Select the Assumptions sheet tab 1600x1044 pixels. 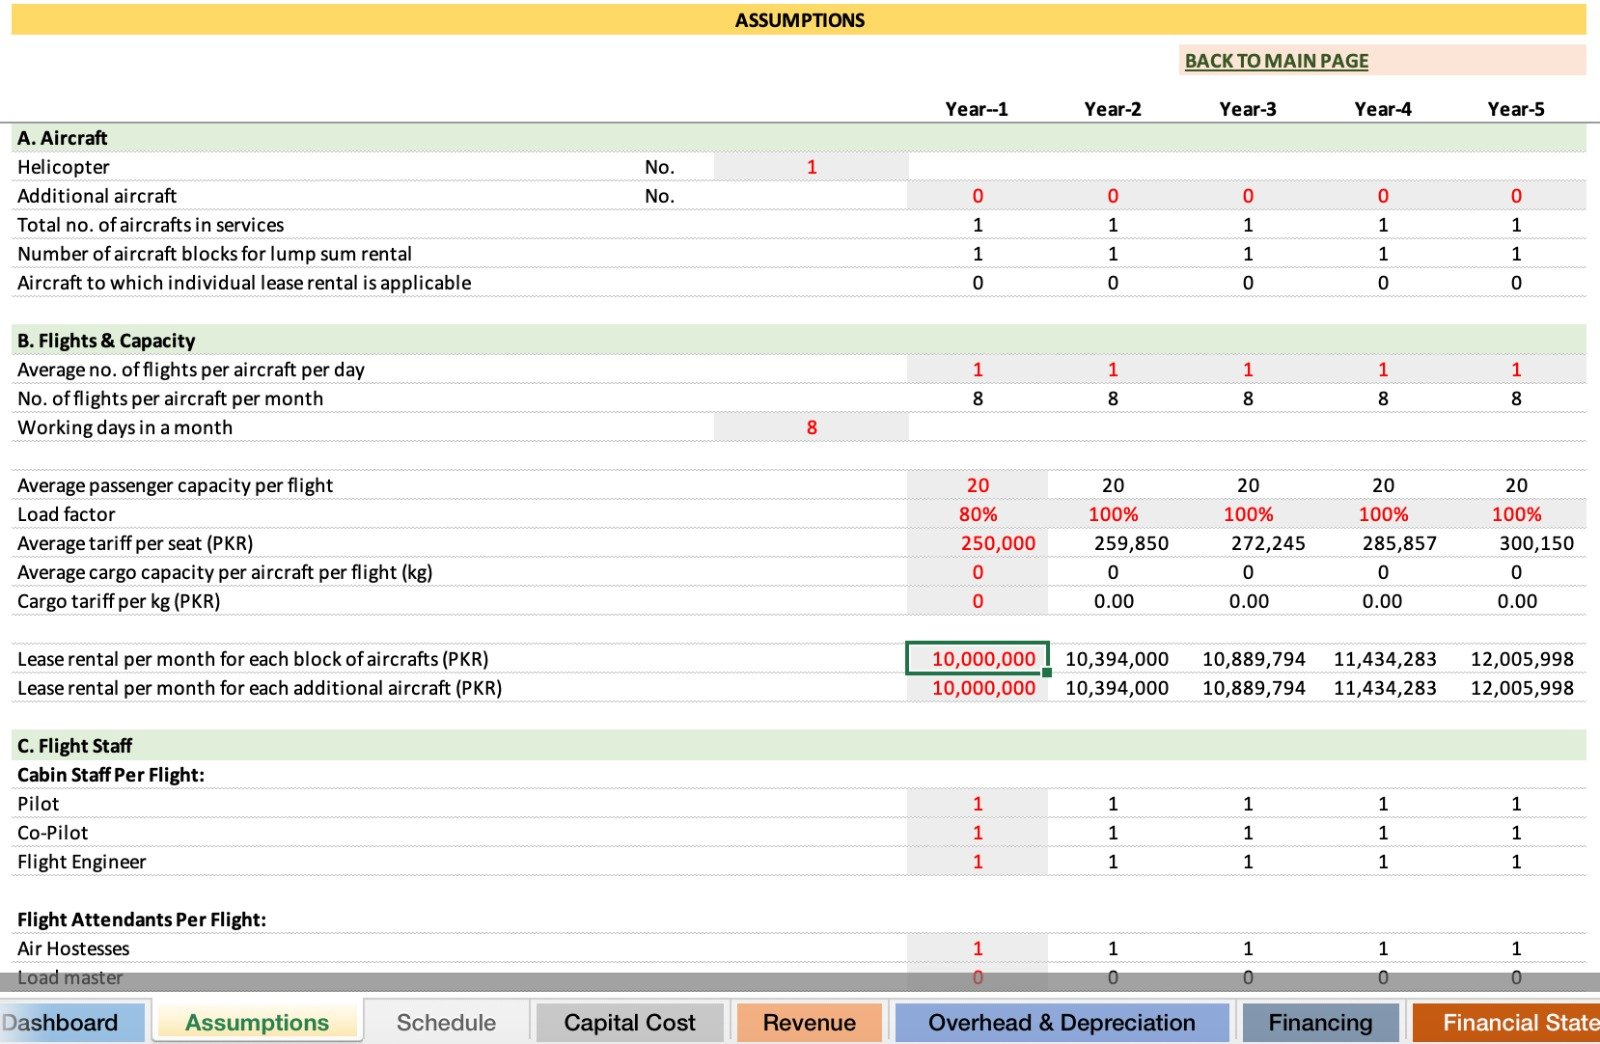[x=257, y=1022]
